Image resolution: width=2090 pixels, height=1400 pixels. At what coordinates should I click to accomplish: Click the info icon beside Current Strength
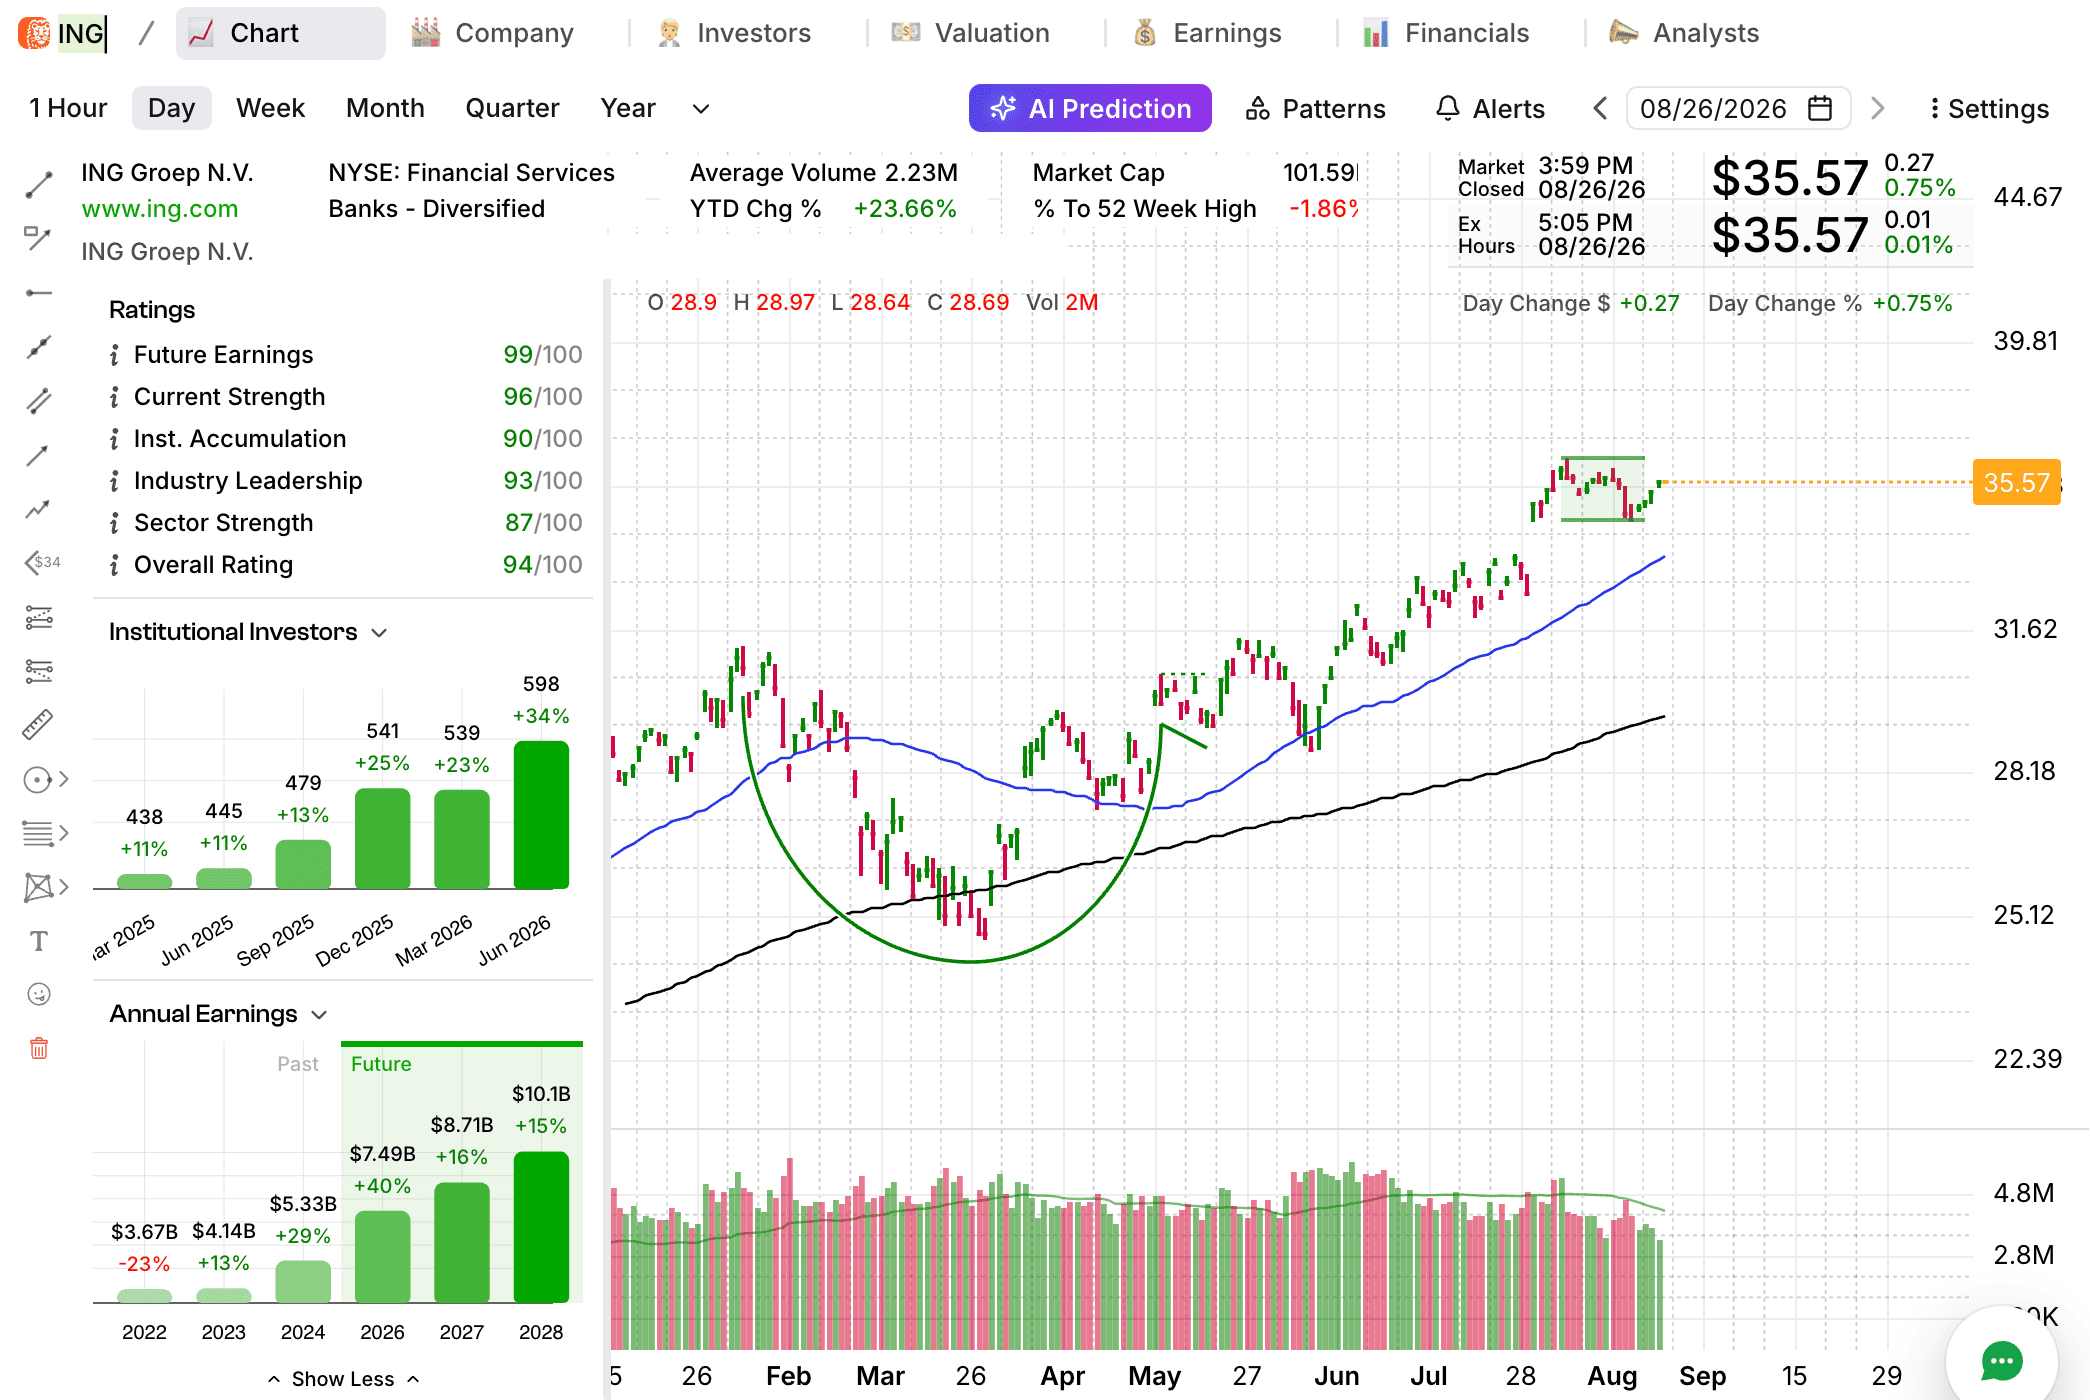114,397
